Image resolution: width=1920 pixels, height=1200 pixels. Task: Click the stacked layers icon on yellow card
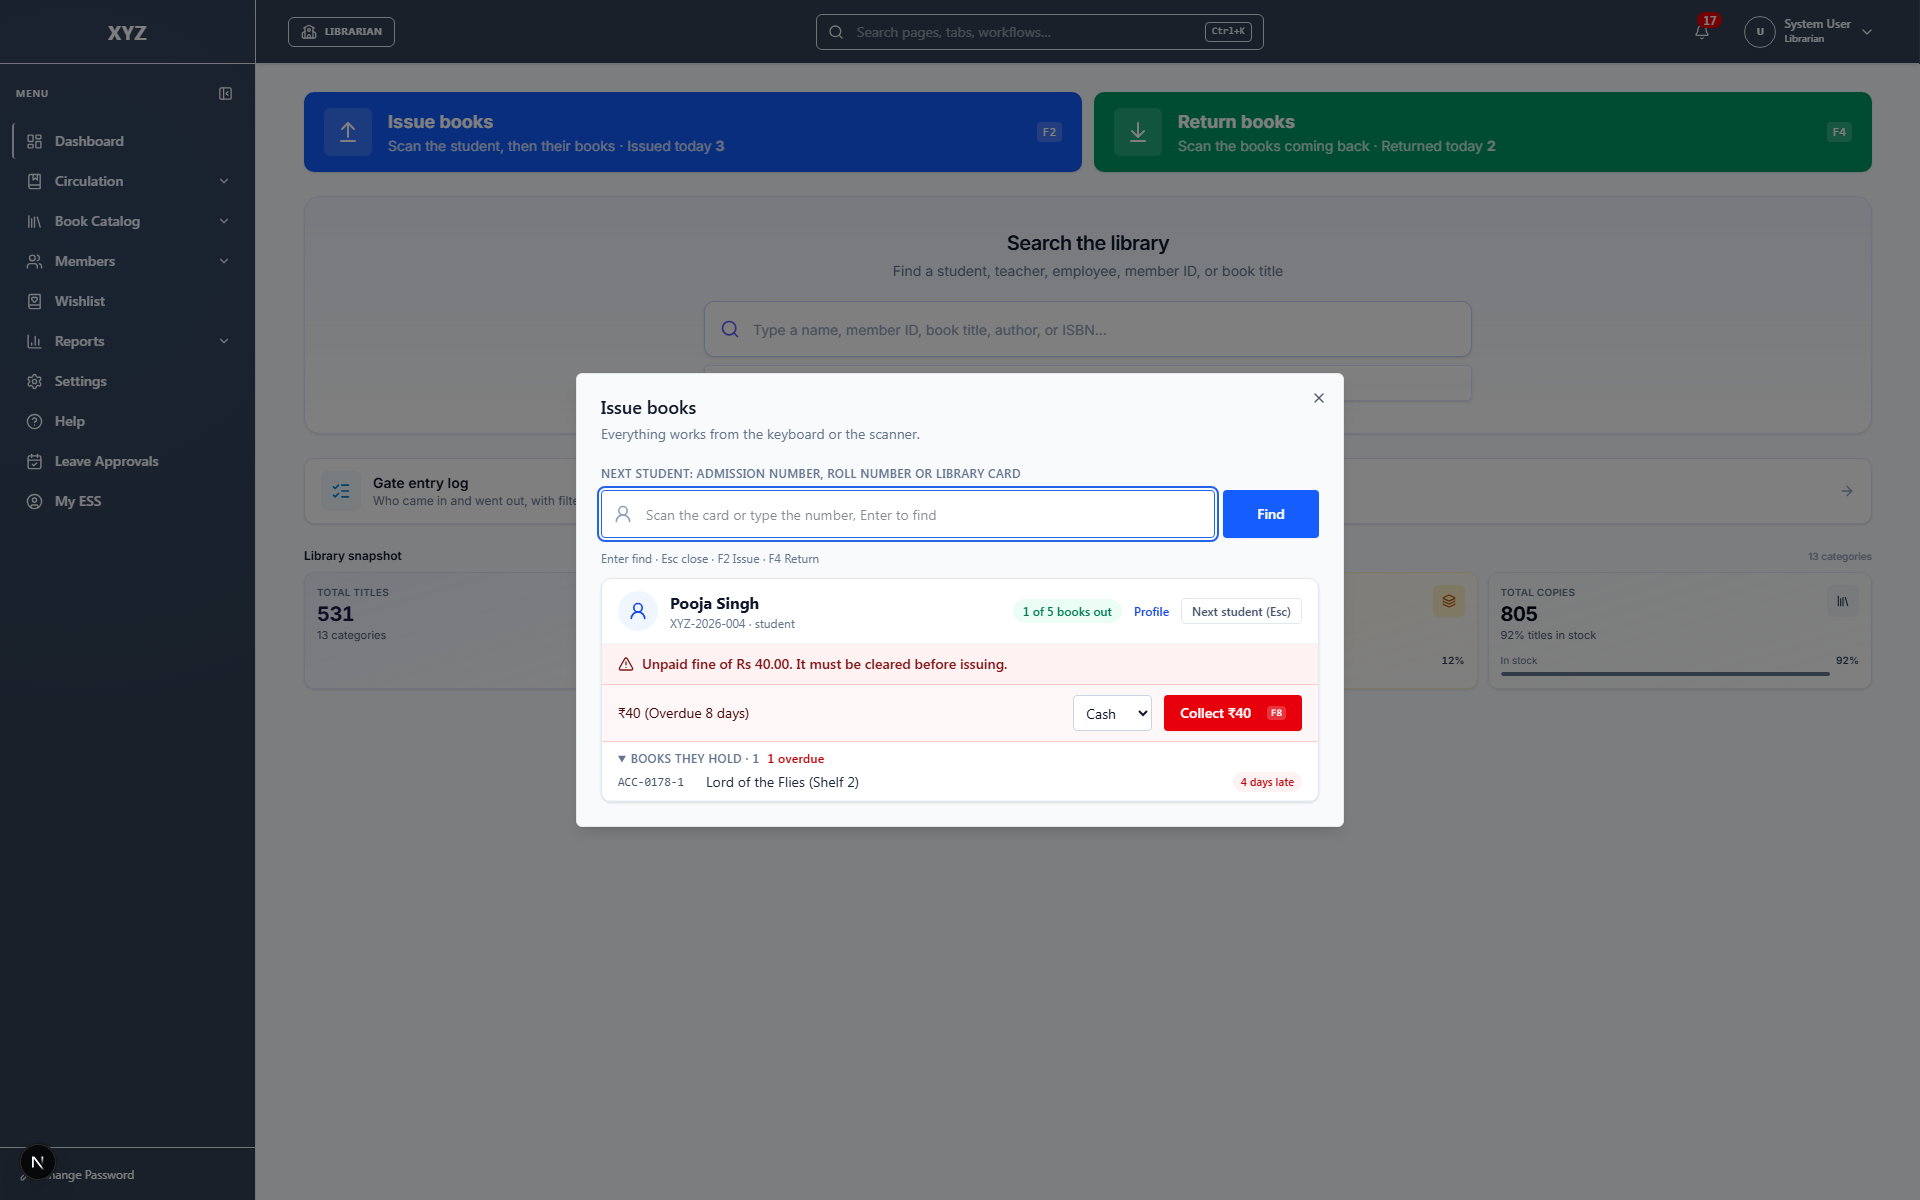(1449, 601)
